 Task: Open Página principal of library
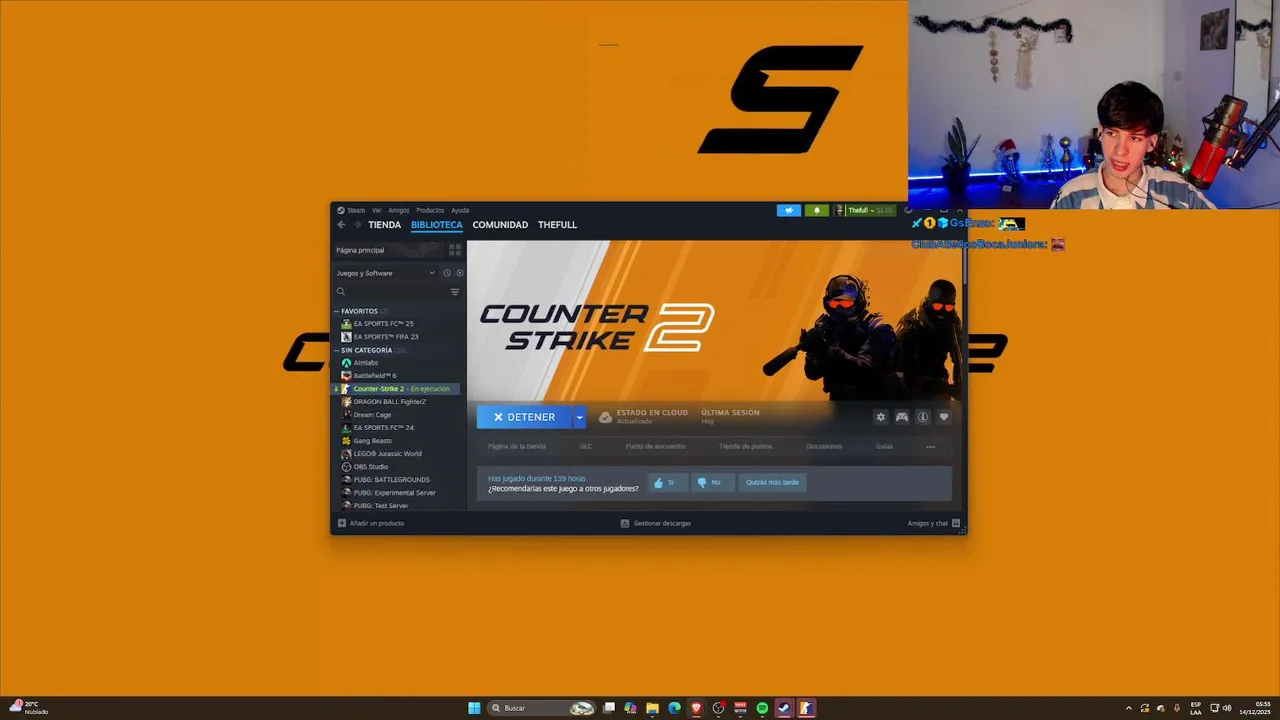point(390,250)
